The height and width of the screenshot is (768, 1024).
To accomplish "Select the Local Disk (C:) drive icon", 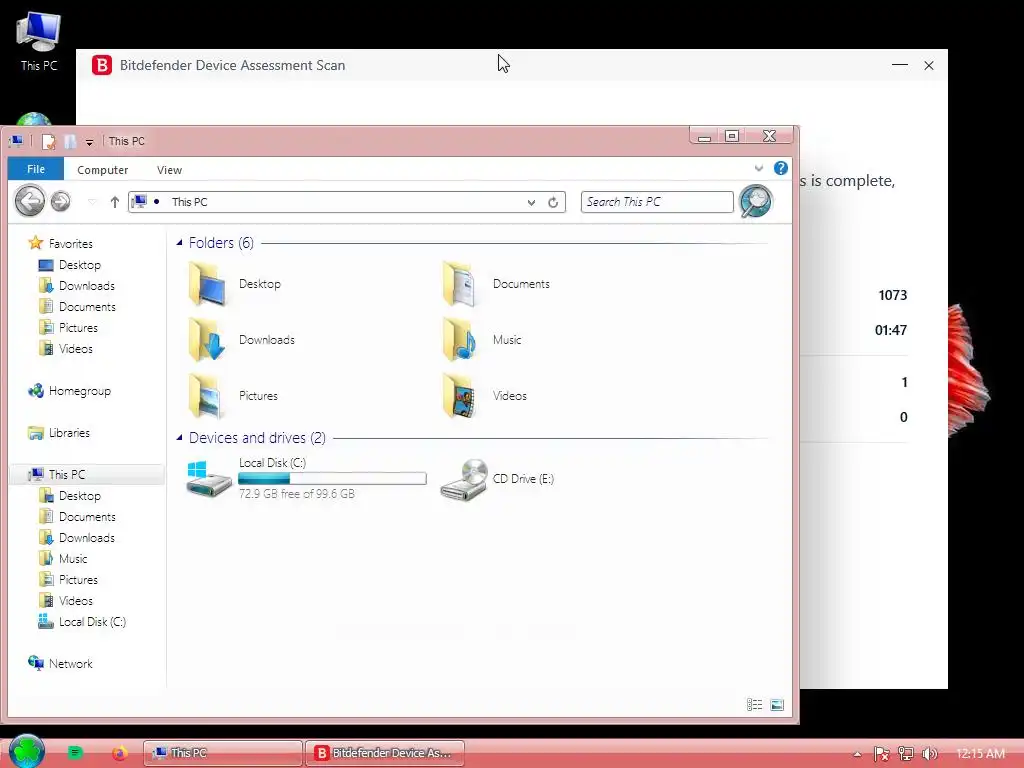I will (x=209, y=479).
